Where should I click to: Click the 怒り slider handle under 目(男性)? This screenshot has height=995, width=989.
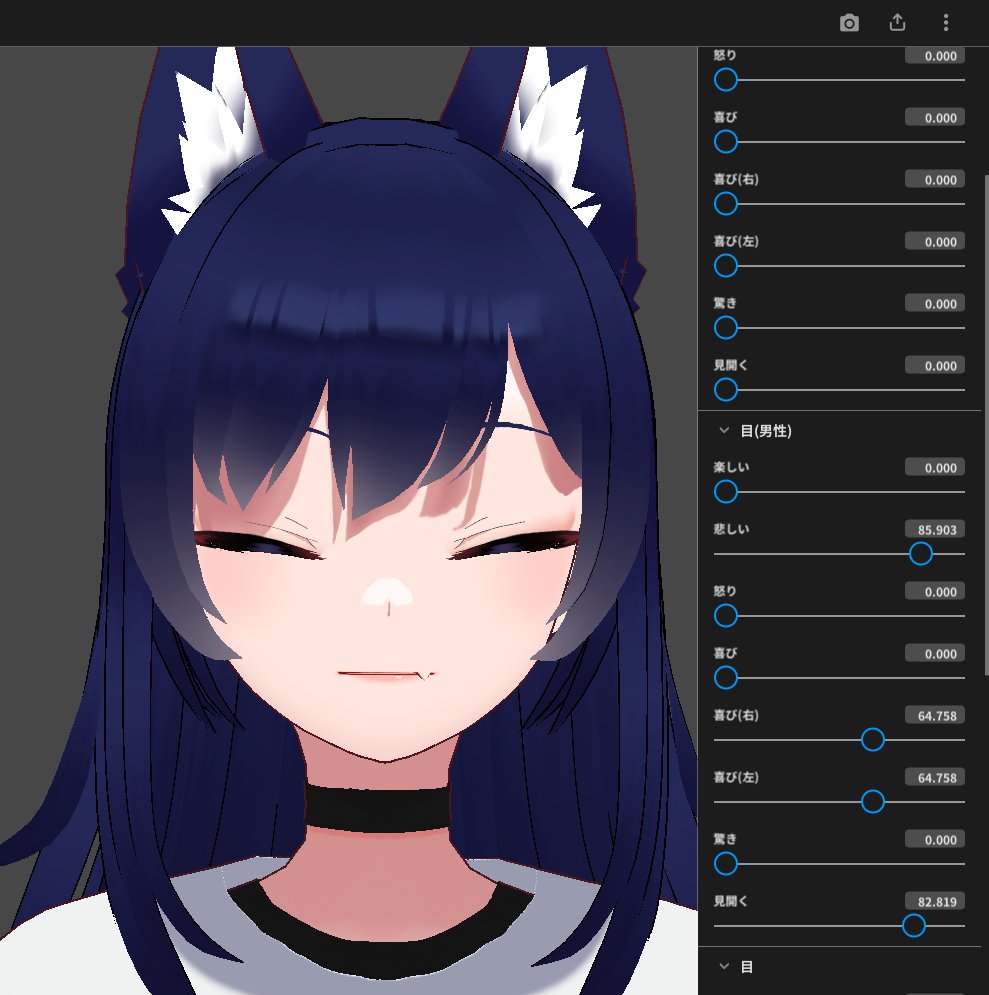pos(726,616)
